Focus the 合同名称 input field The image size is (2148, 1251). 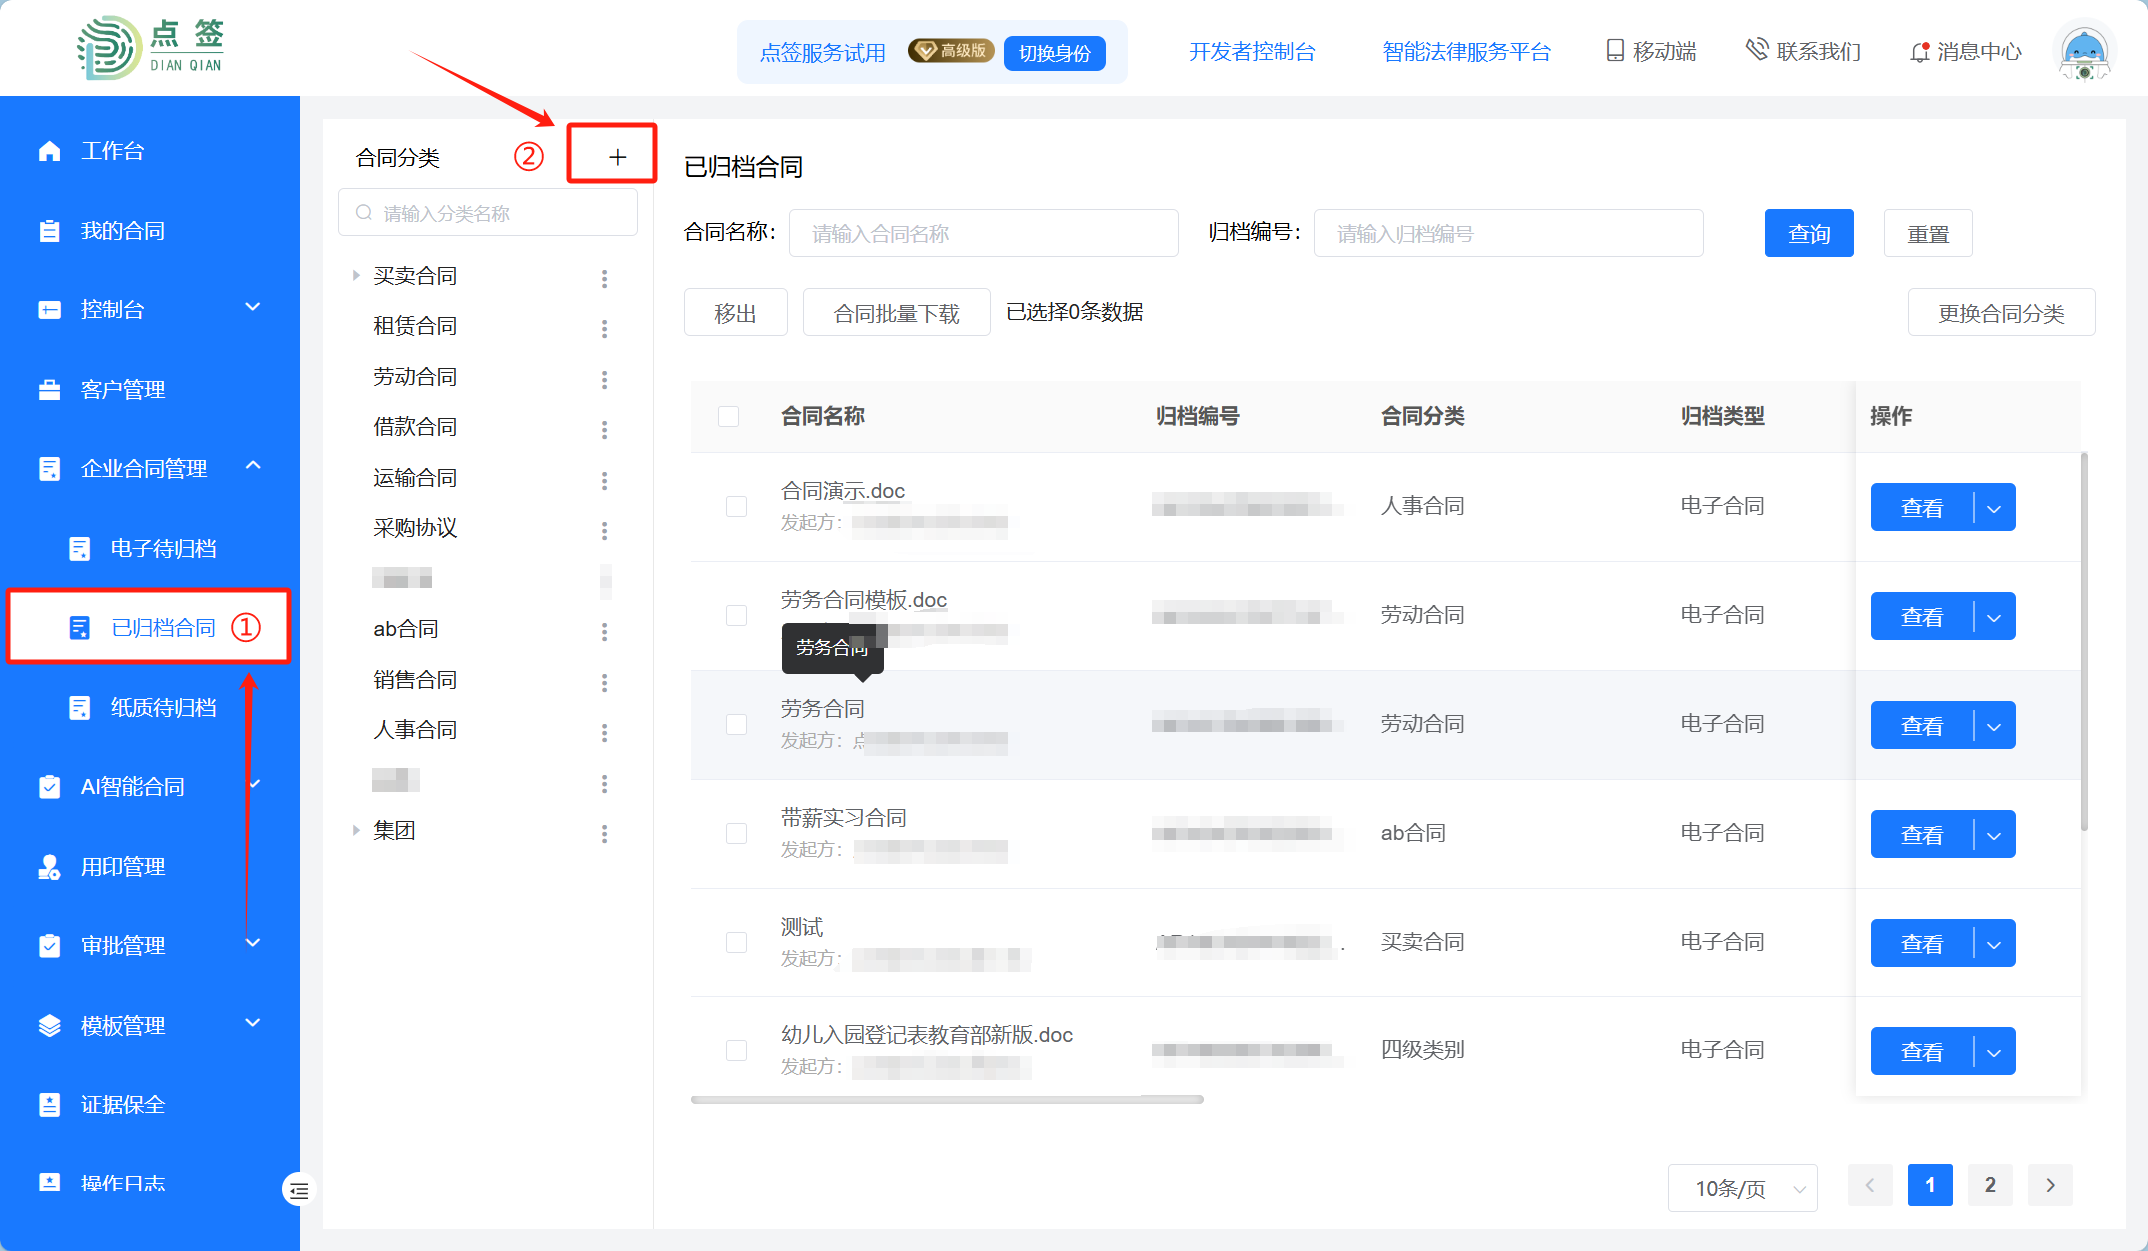[x=983, y=234]
